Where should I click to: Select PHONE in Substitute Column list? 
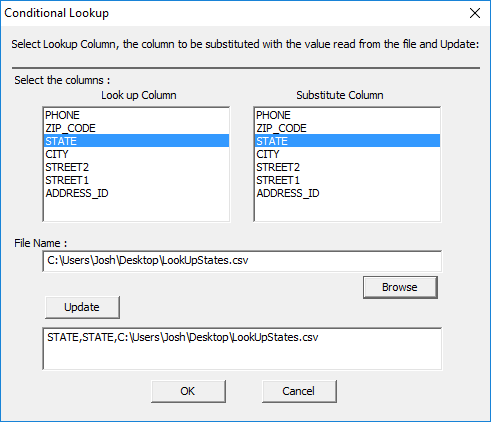tap(347, 115)
